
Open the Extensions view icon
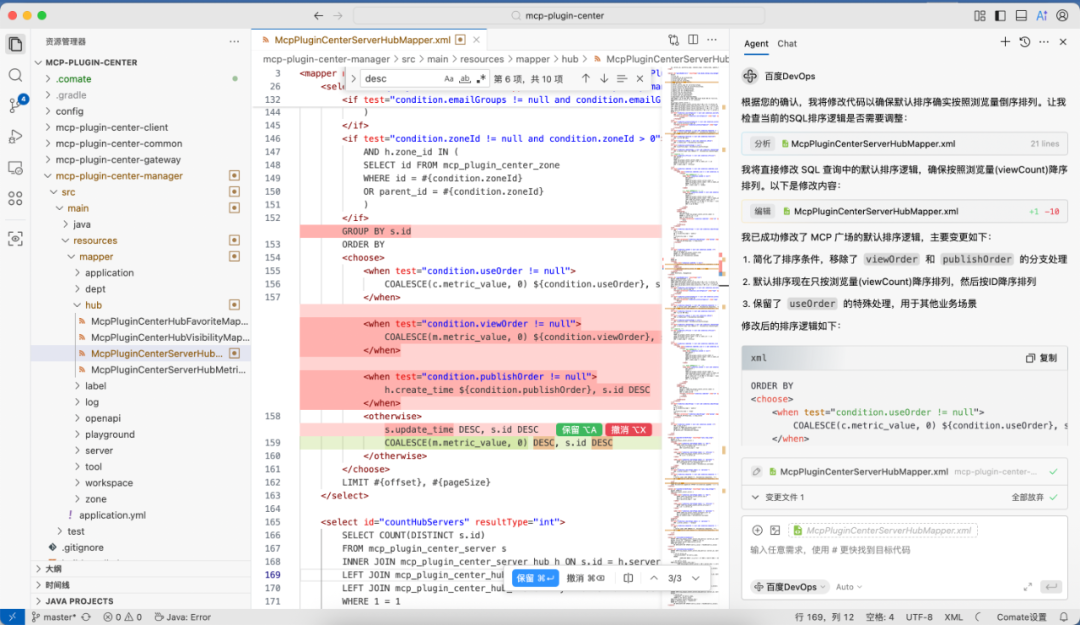click(x=15, y=199)
